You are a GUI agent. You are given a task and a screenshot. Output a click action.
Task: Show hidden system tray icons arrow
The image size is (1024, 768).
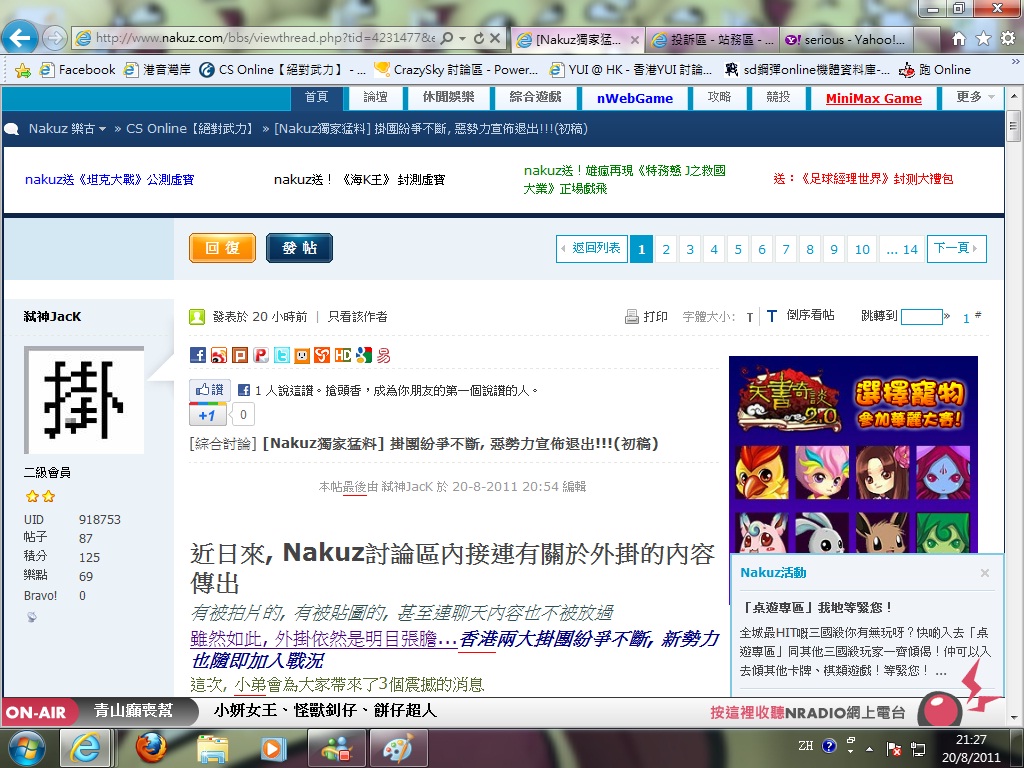click(869, 748)
